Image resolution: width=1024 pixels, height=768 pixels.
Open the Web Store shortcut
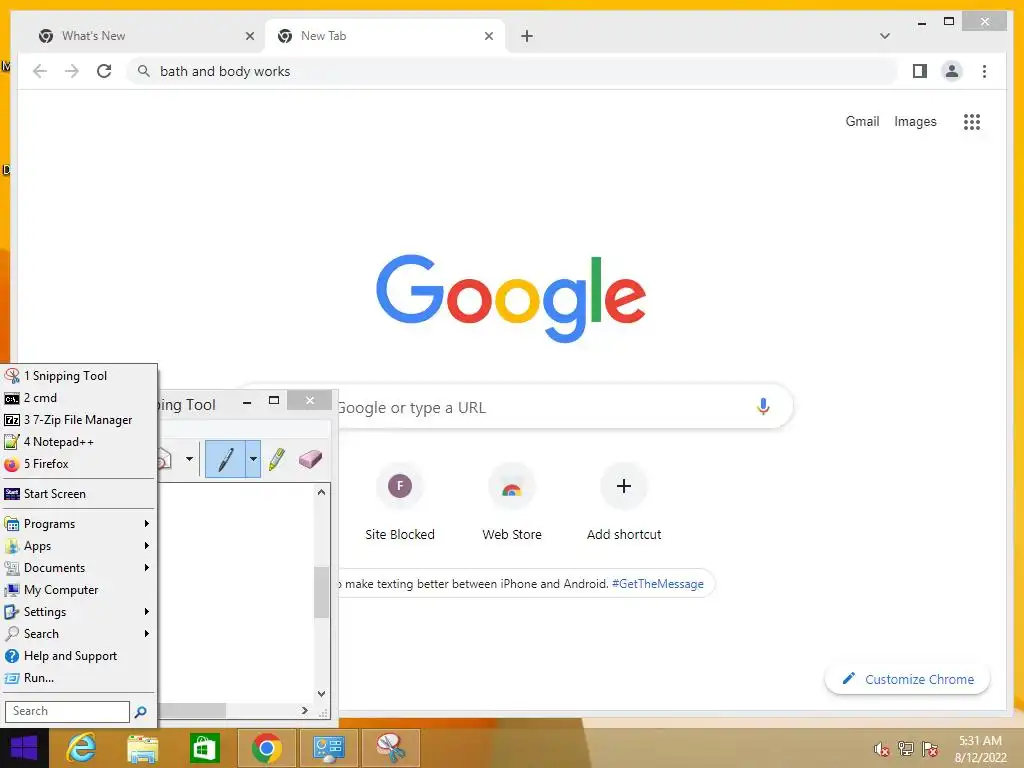512,502
